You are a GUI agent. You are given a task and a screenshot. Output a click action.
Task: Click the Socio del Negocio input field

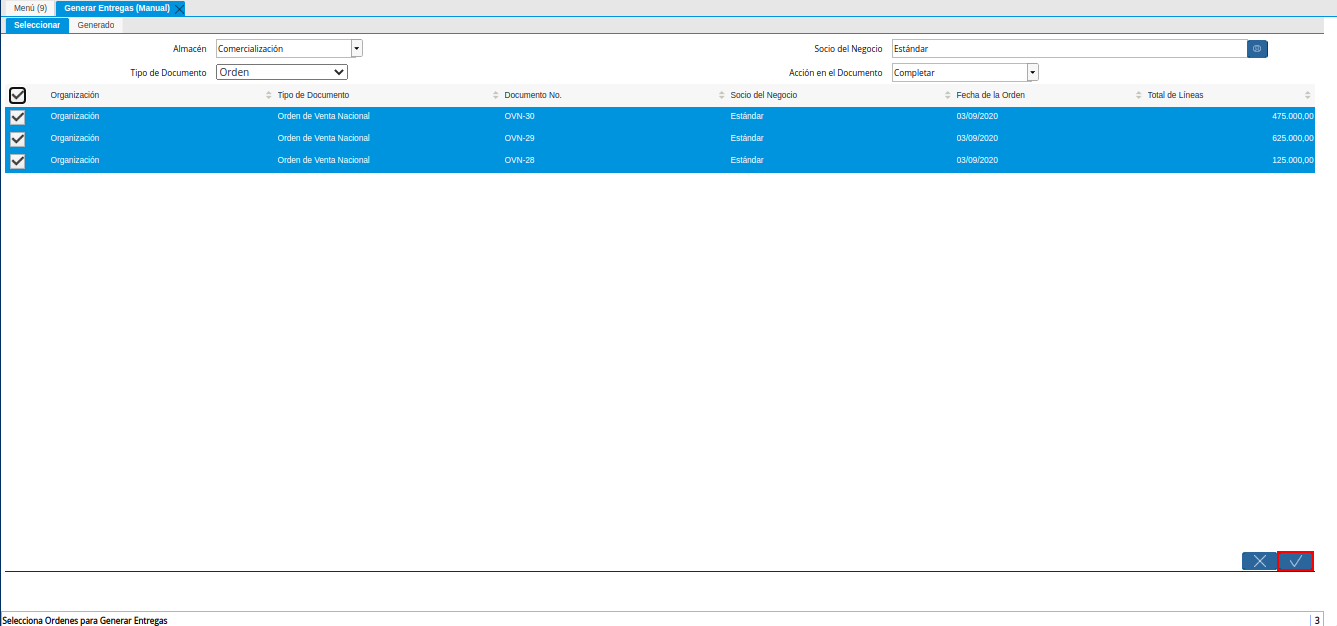pyautogui.click(x=1068, y=48)
